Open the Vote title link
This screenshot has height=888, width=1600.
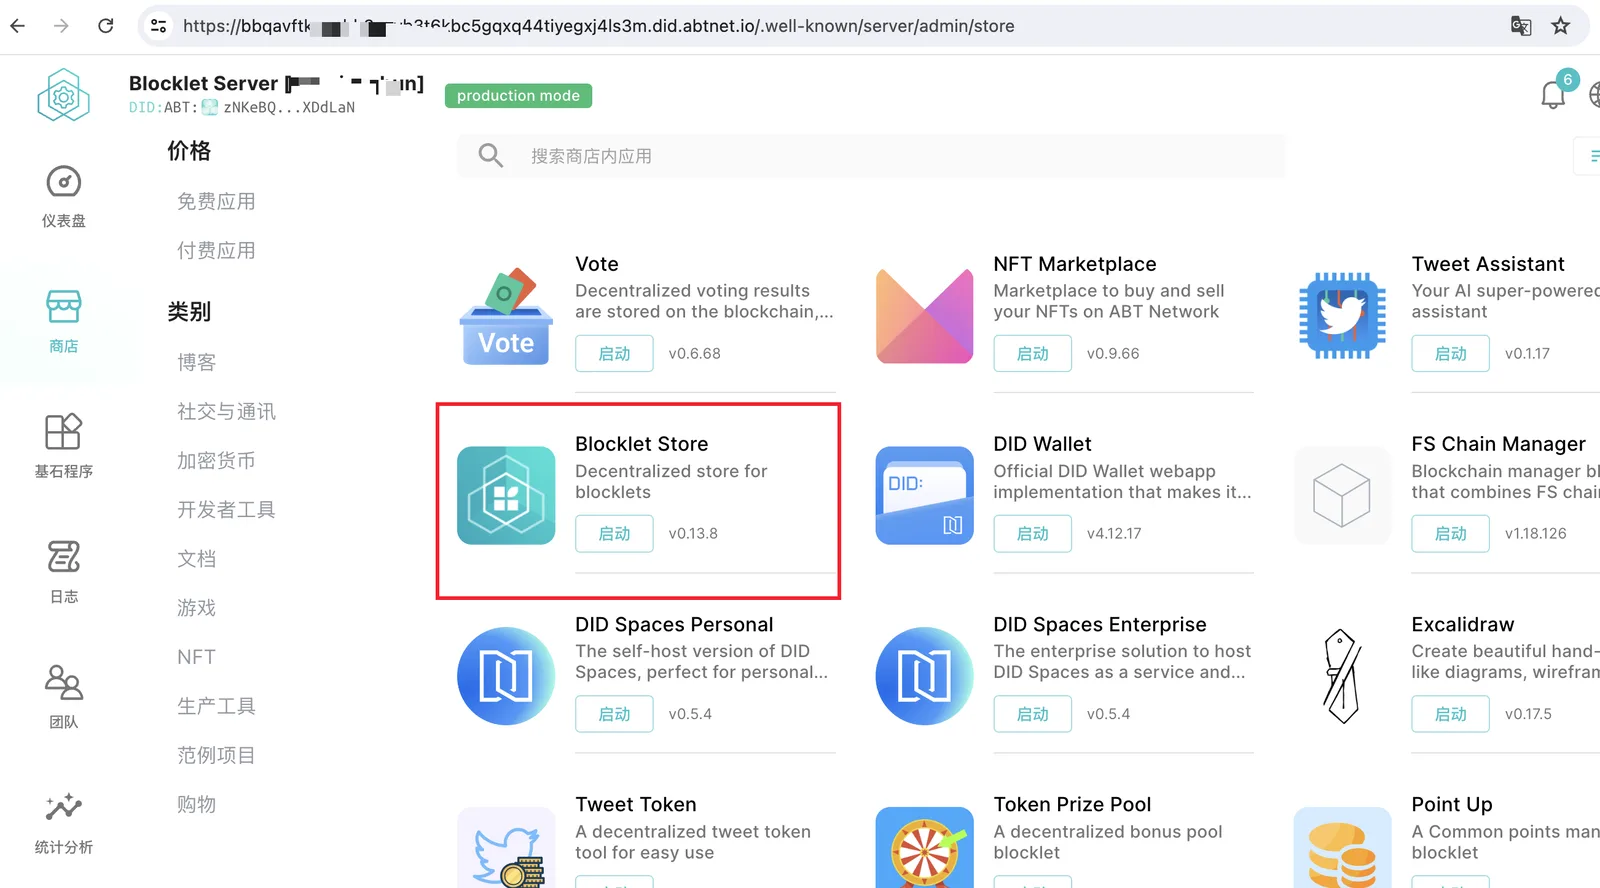[x=597, y=264]
